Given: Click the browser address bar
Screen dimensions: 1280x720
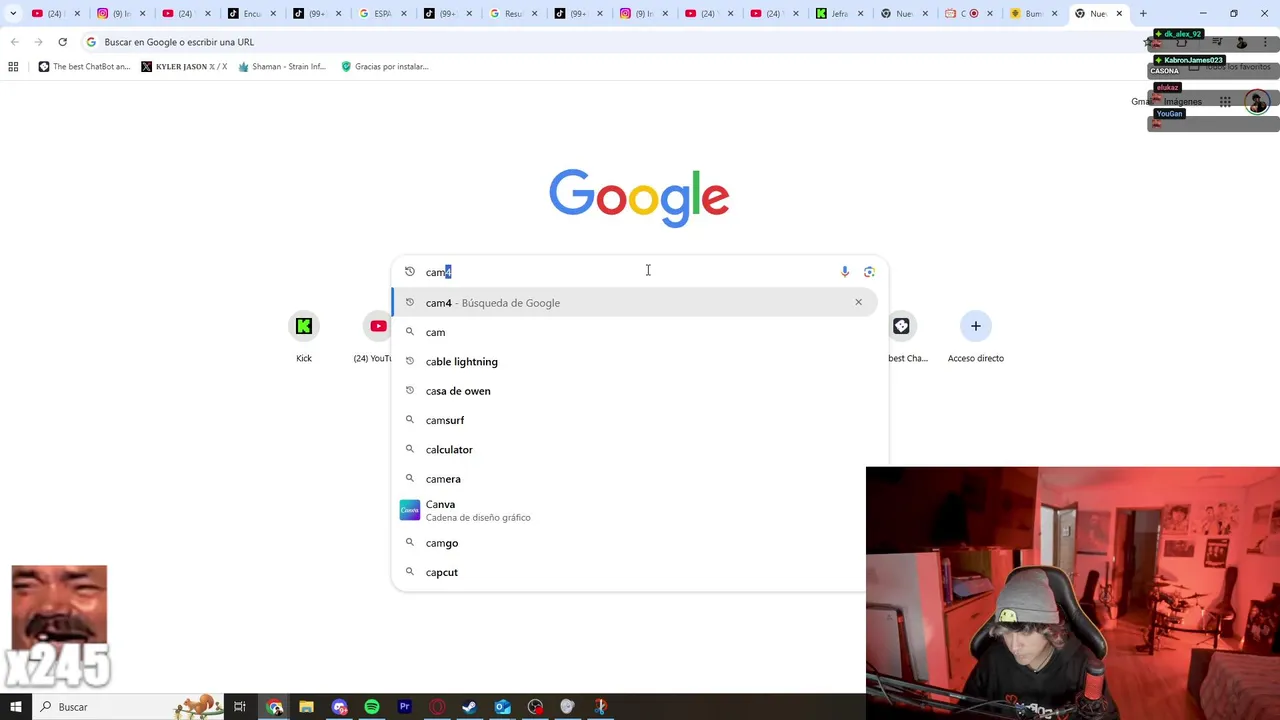Looking at the screenshot, I should coord(610,42).
